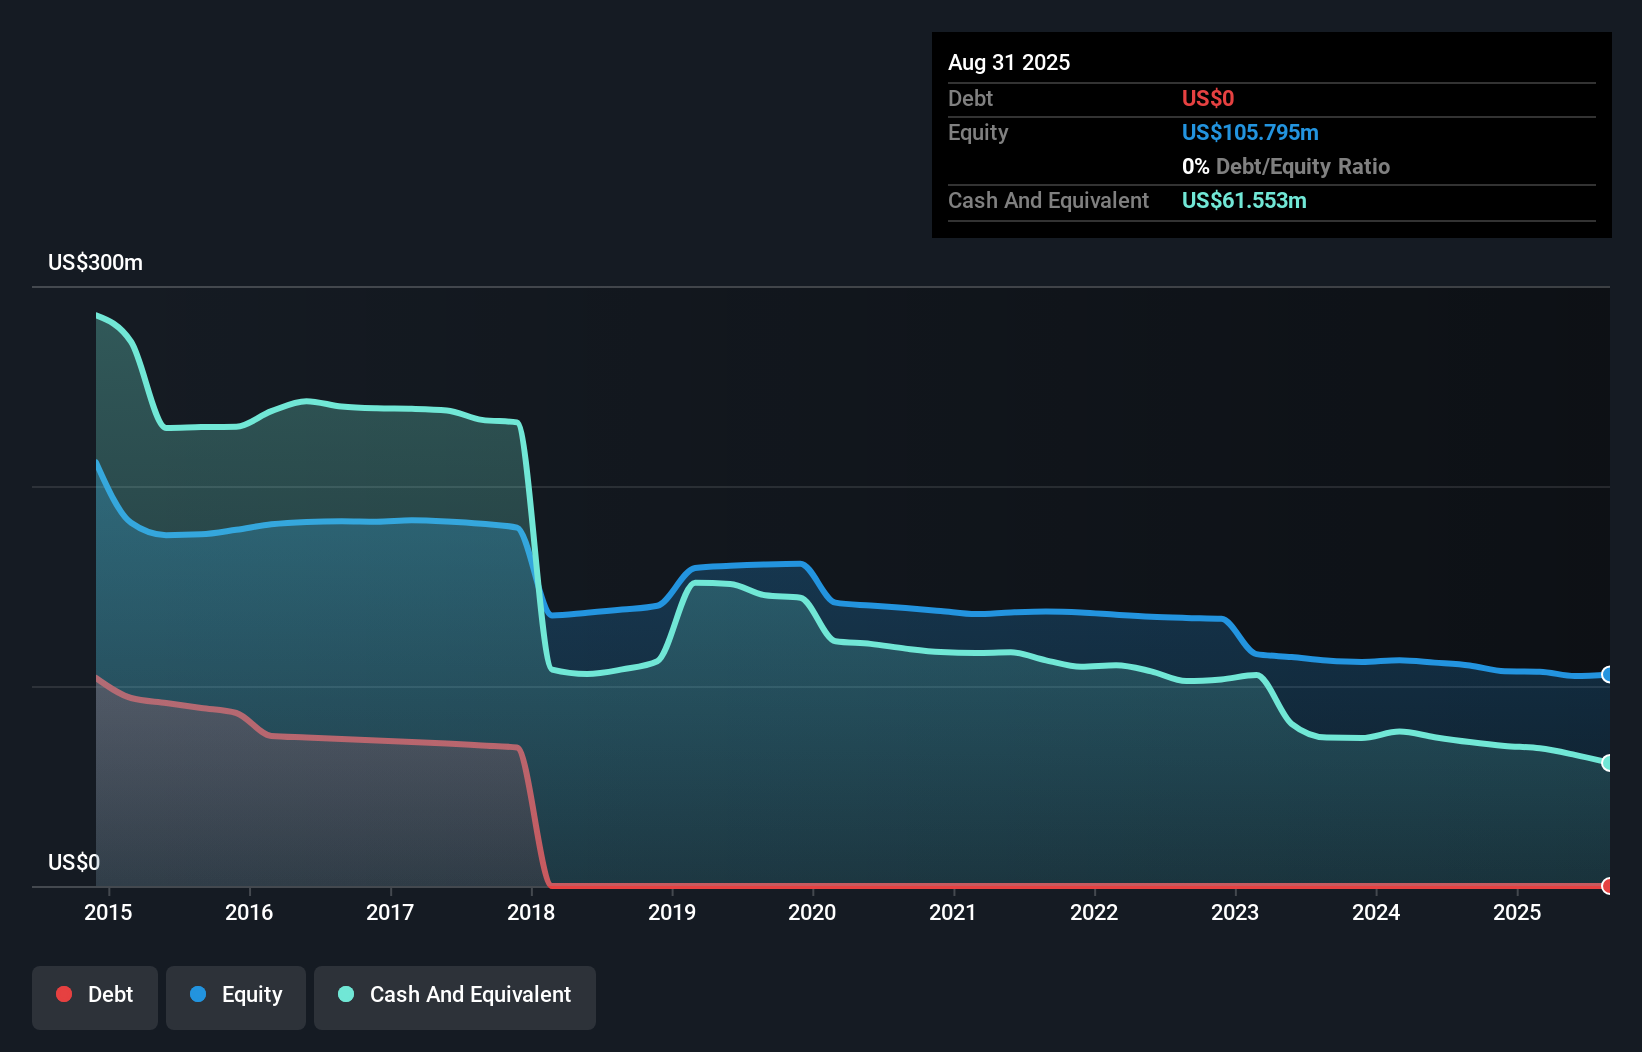Click the US$0 red Debt value

tap(1208, 98)
